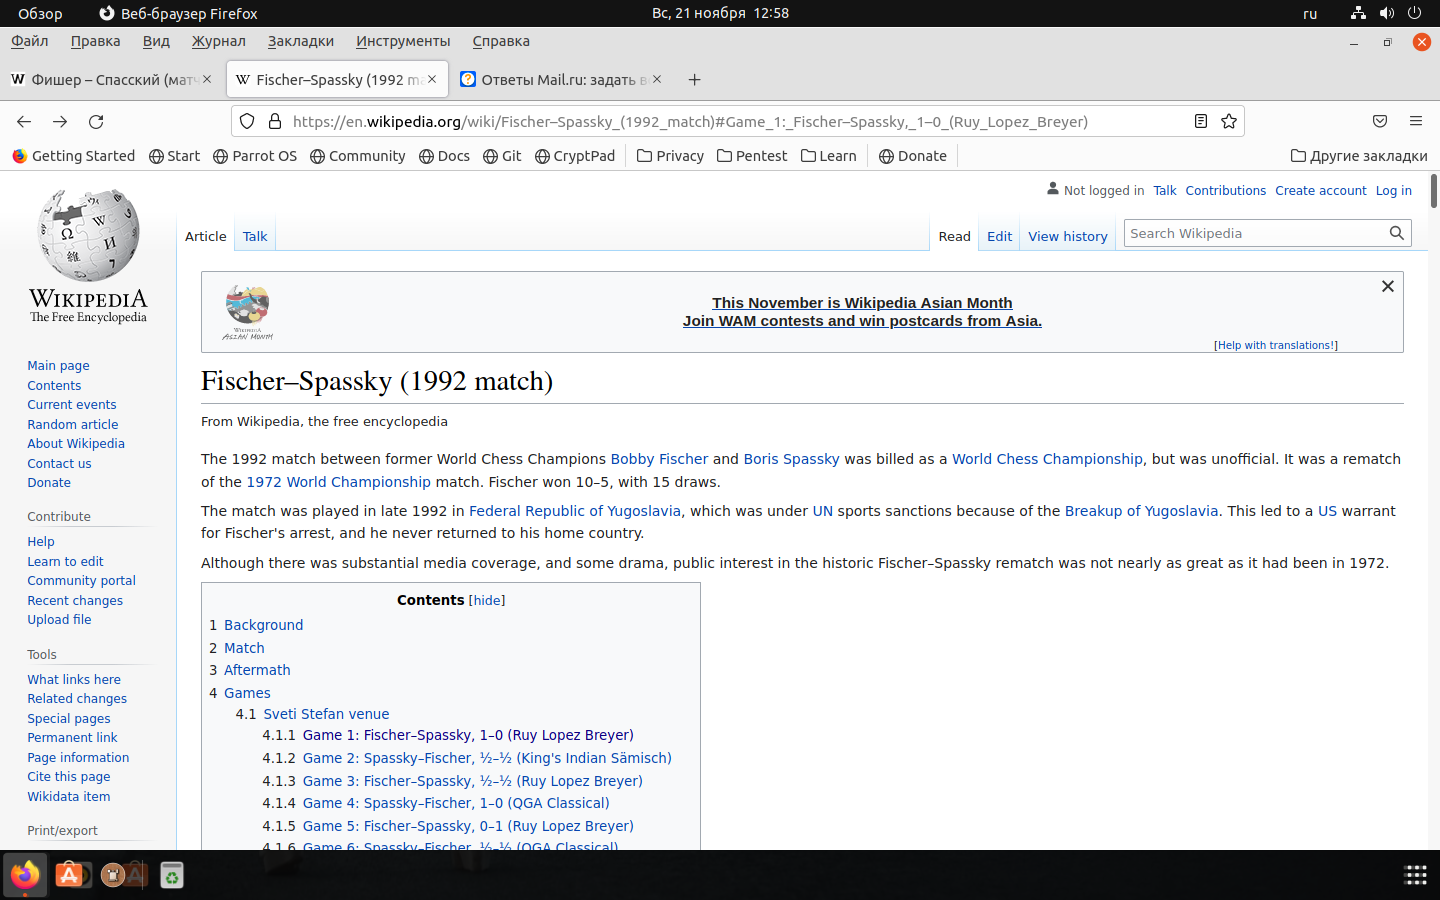The width and height of the screenshot is (1440, 900).
Task: Open Getting Started bookmark
Action: point(74,156)
